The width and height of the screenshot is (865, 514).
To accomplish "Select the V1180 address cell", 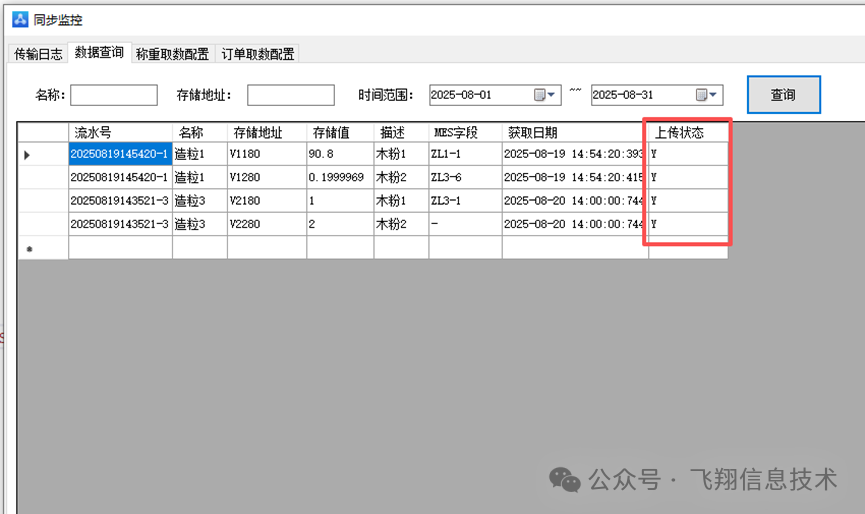I will click(267, 154).
